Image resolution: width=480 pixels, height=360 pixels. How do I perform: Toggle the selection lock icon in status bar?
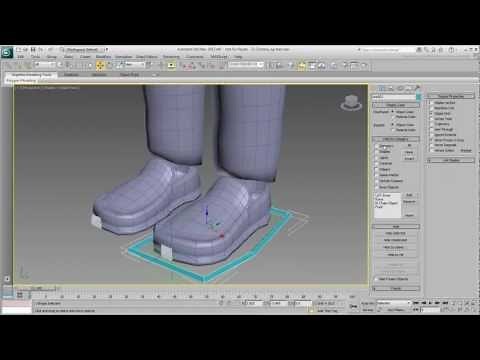point(222,303)
